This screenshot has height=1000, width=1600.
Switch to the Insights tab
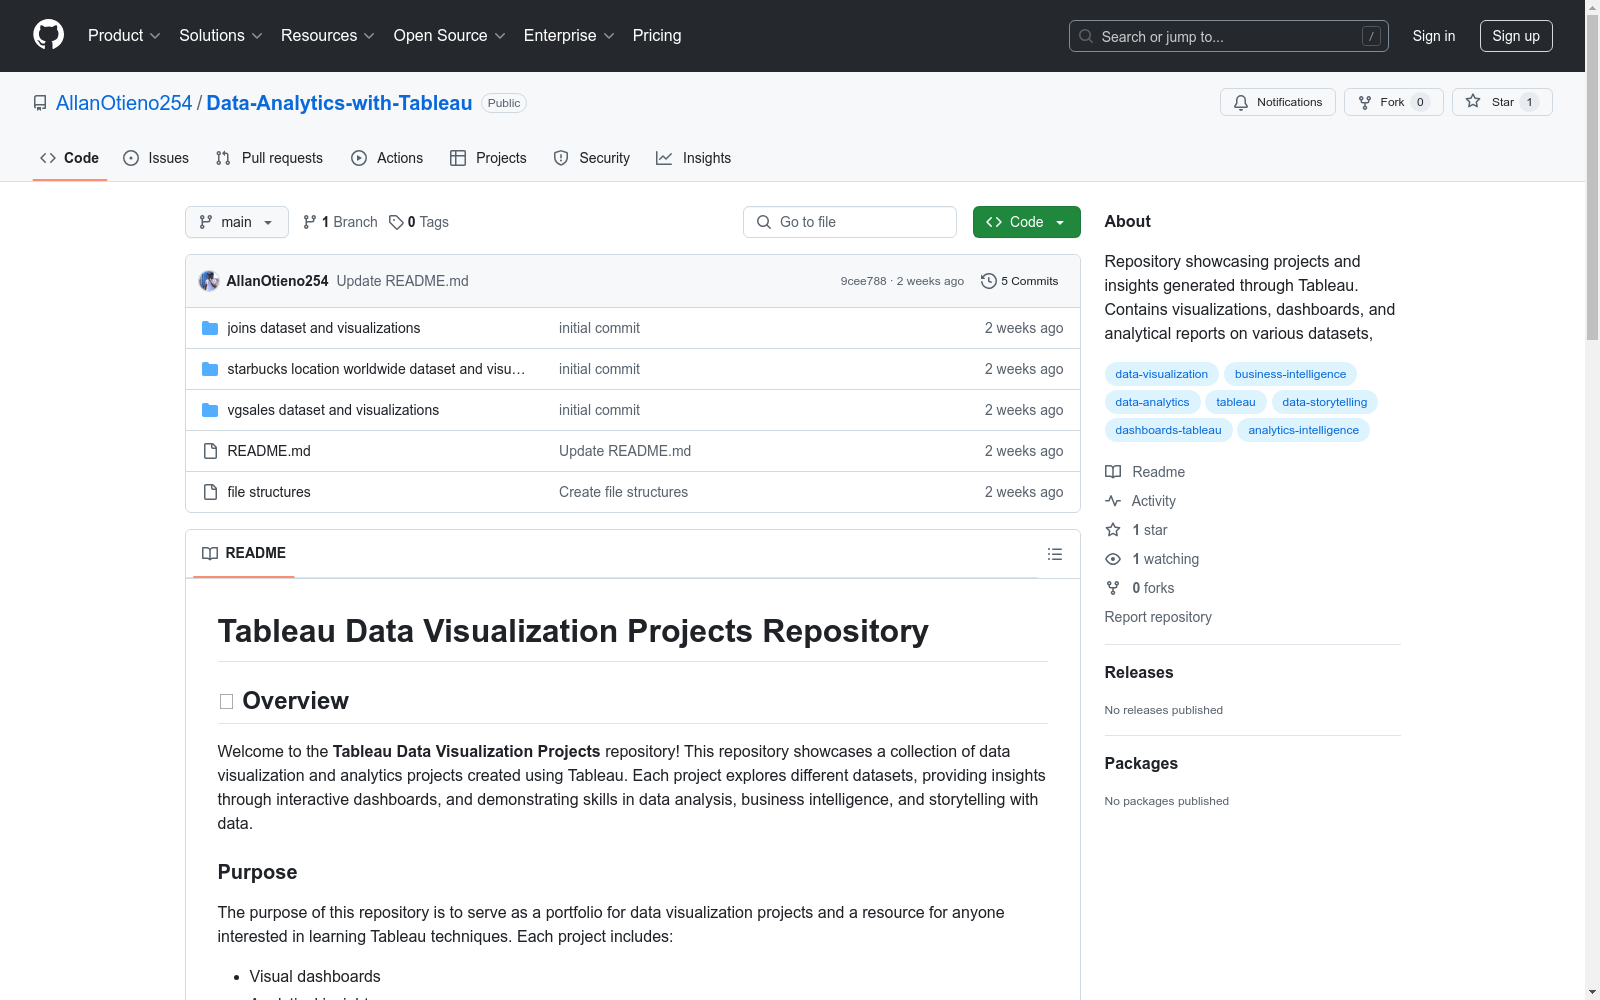[693, 158]
